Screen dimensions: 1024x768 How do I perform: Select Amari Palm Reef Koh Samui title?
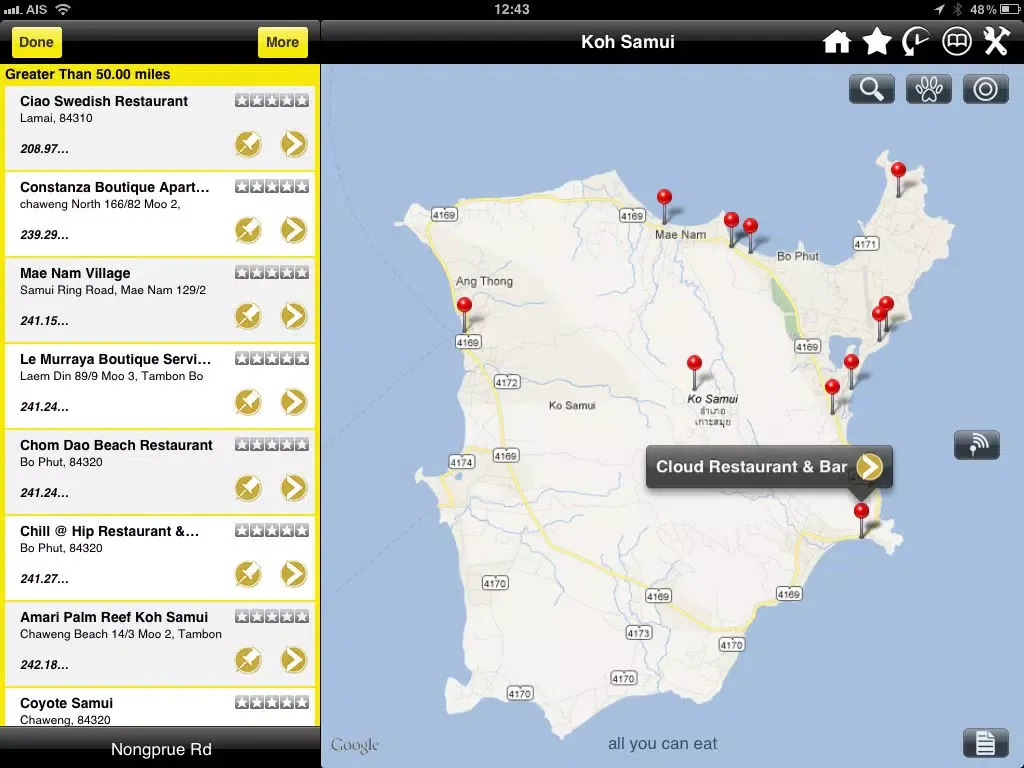click(x=114, y=617)
